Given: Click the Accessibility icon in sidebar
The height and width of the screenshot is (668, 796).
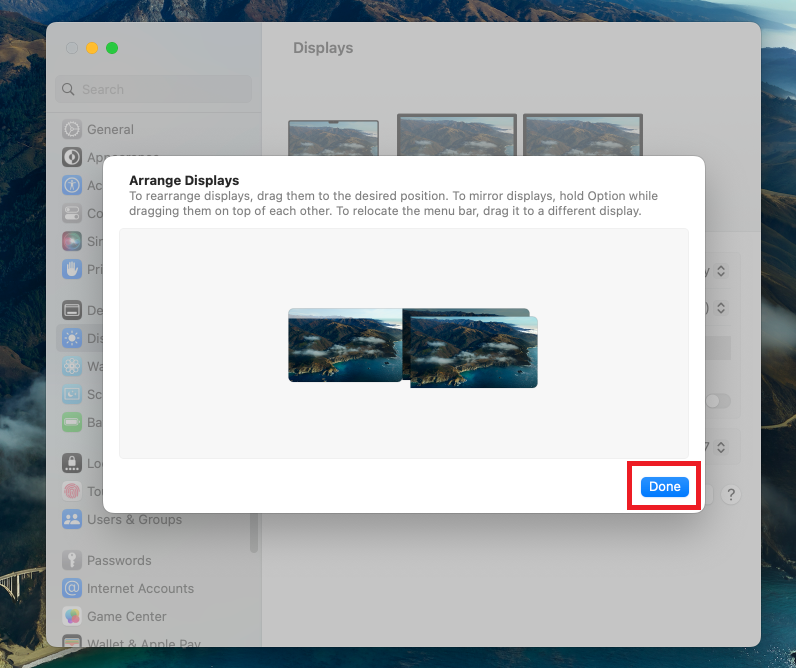Looking at the screenshot, I should click(x=72, y=185).
